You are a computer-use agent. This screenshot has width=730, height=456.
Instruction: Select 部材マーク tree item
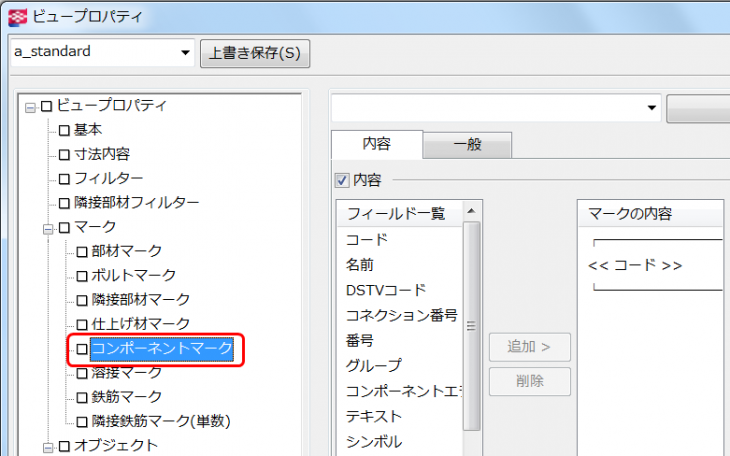pos(126,252)
